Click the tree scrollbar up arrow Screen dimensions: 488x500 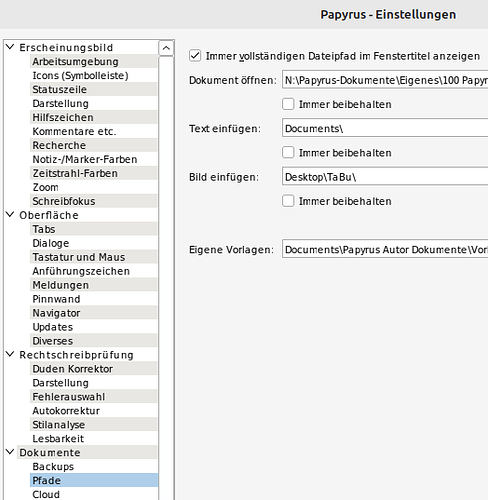click(166, 49)
